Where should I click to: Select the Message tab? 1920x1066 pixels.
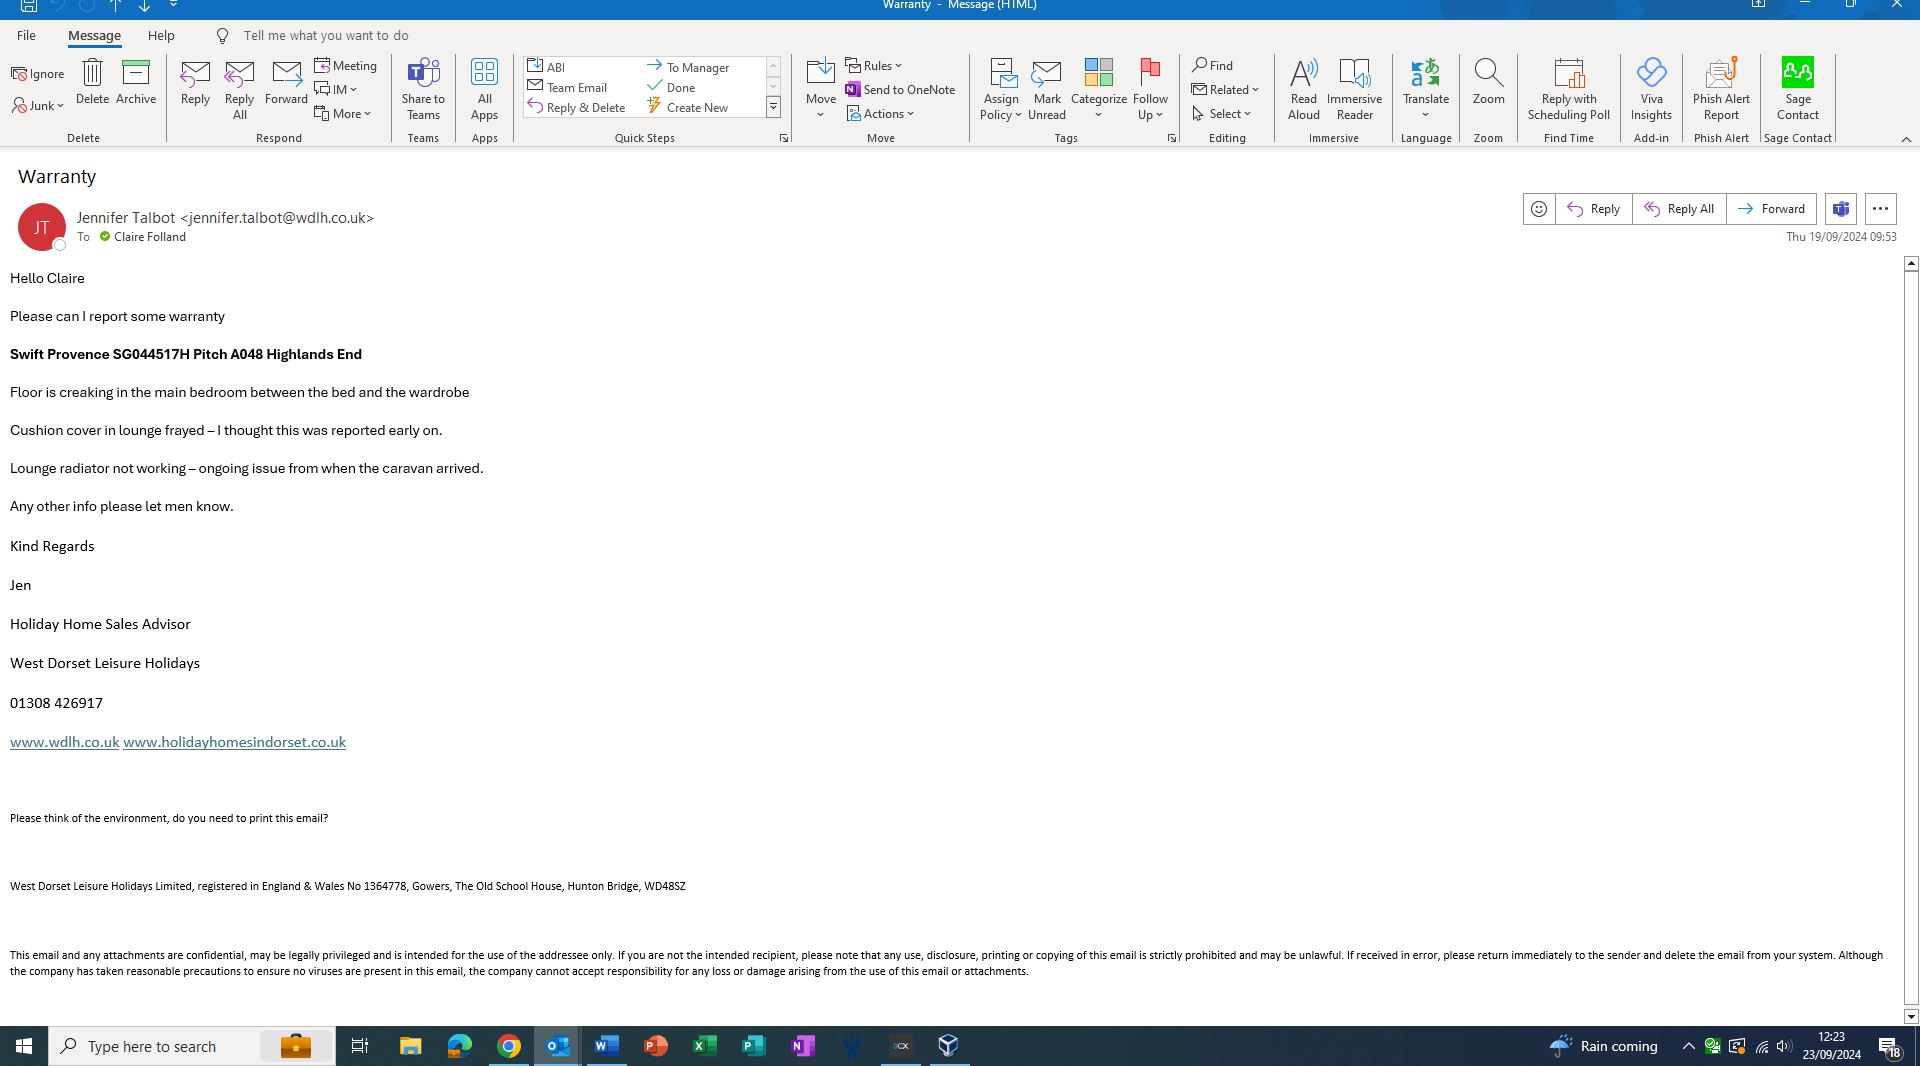(x=94, y=36)
